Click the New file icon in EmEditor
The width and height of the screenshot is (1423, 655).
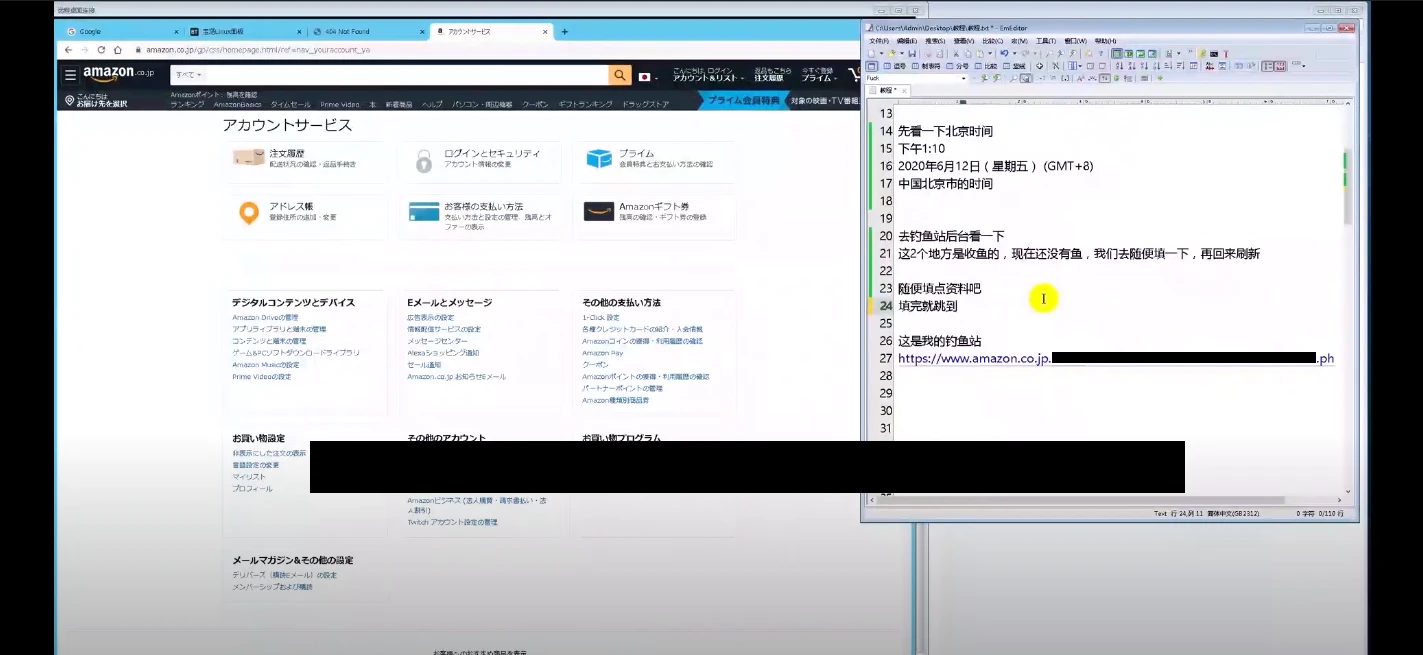[x=872, y=53]
